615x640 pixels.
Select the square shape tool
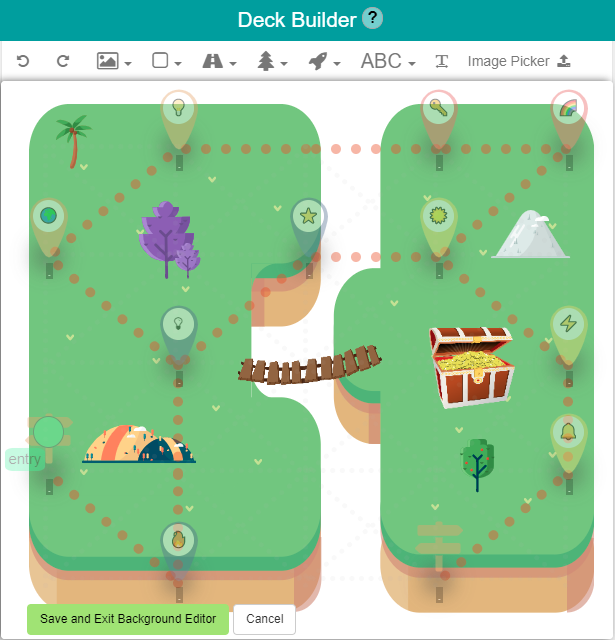point(160,60)
